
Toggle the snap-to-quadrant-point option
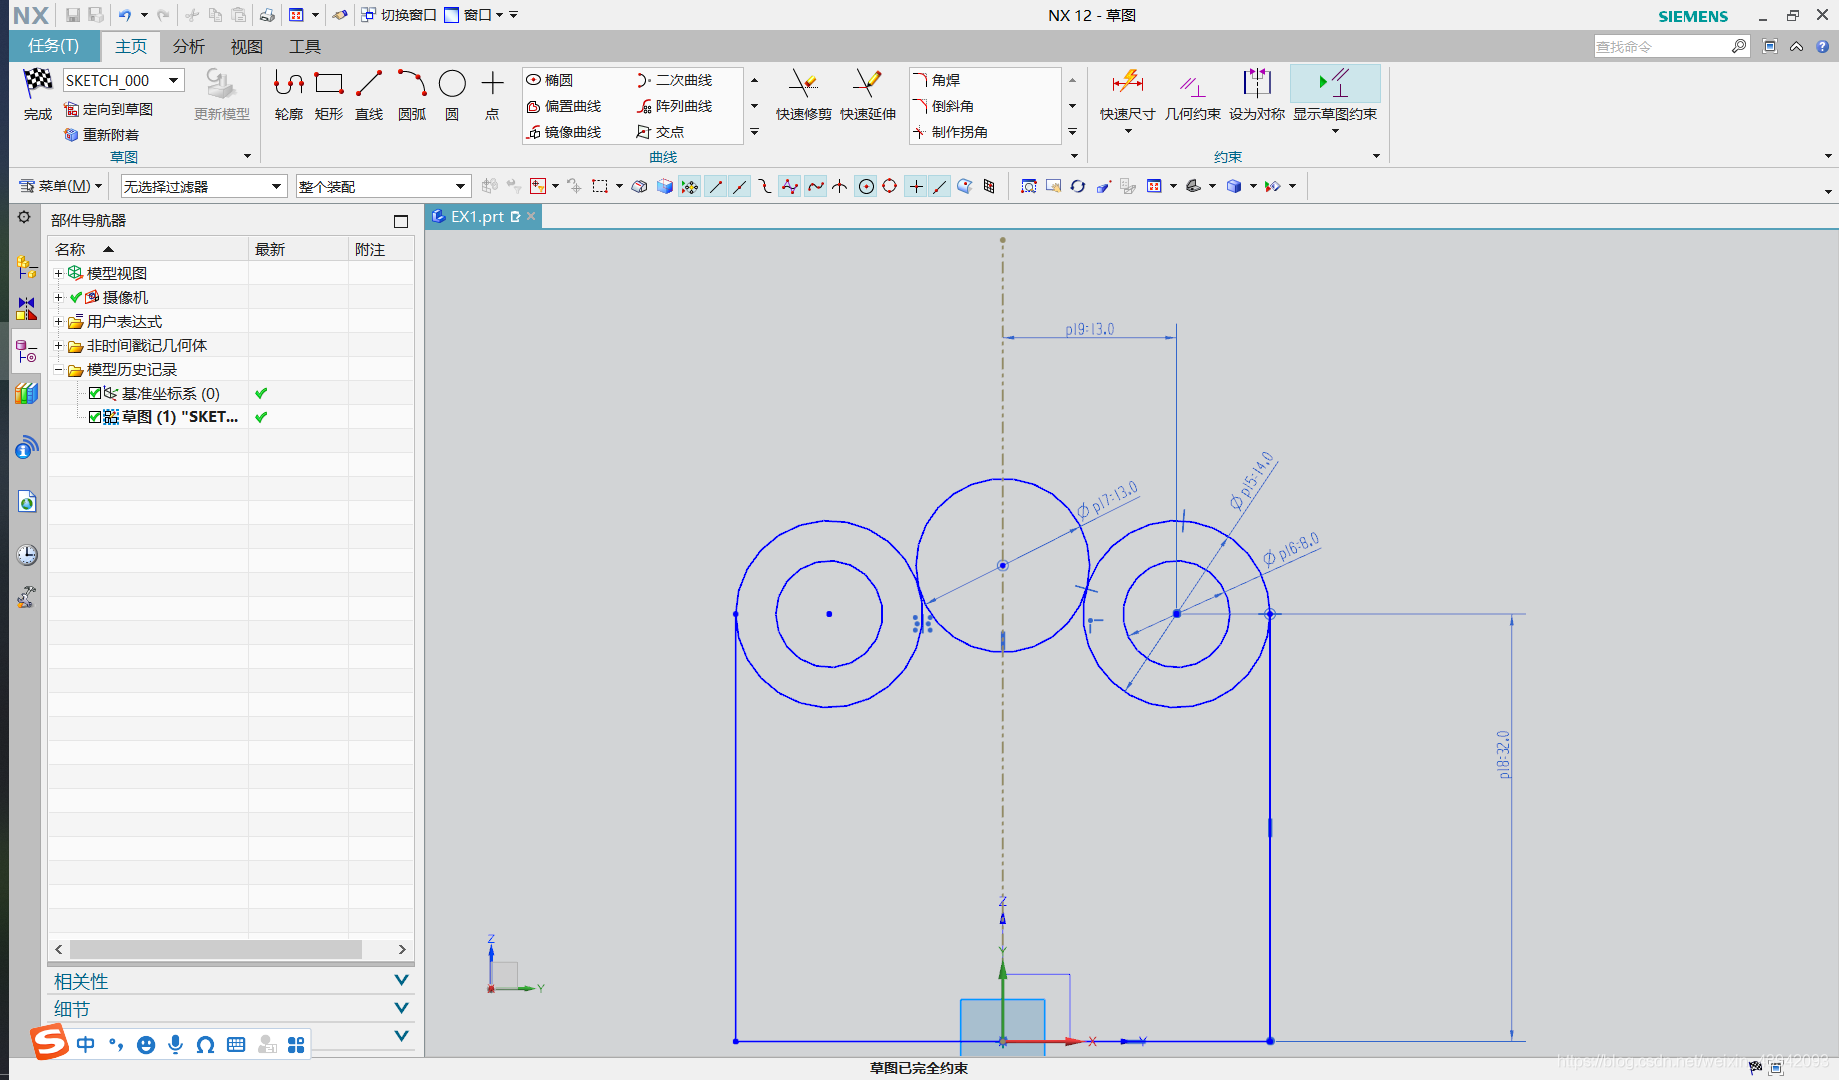tap(890, 186)
